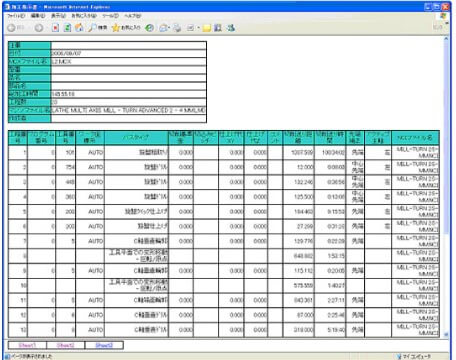The width and height of the screenshot is (456, 360).
Task: Click マイ コンピュータ in the status bar
Action: click(x=416, y=356)
